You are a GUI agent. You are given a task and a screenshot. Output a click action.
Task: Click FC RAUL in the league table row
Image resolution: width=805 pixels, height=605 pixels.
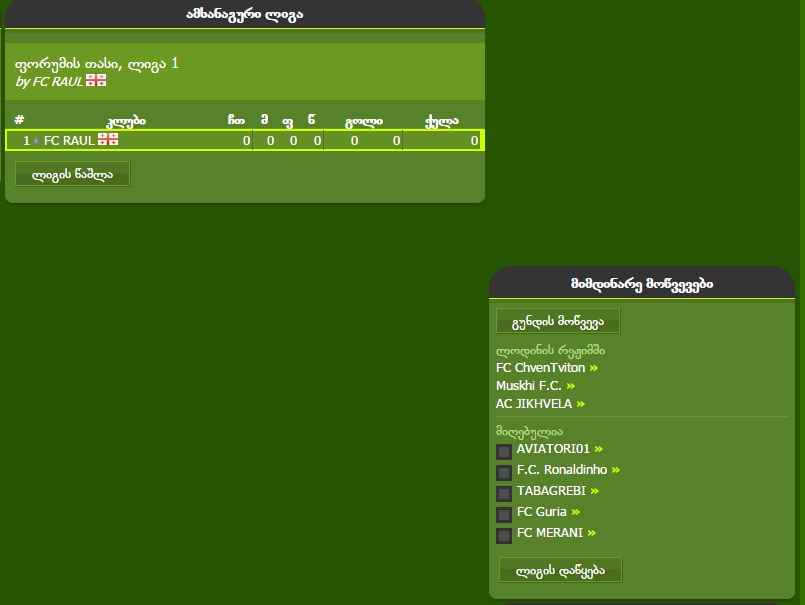pyautogui.click(x=69, y=141)
